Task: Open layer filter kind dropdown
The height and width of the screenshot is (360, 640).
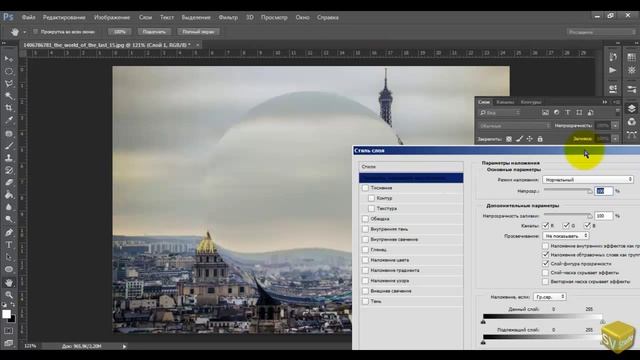Action: (500, 113)
